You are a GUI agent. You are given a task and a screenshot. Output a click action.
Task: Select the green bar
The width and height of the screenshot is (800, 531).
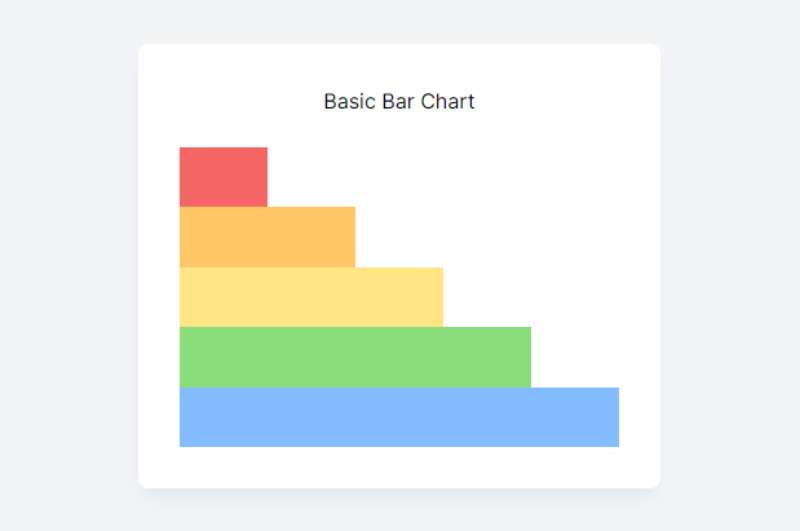(355, 357)
